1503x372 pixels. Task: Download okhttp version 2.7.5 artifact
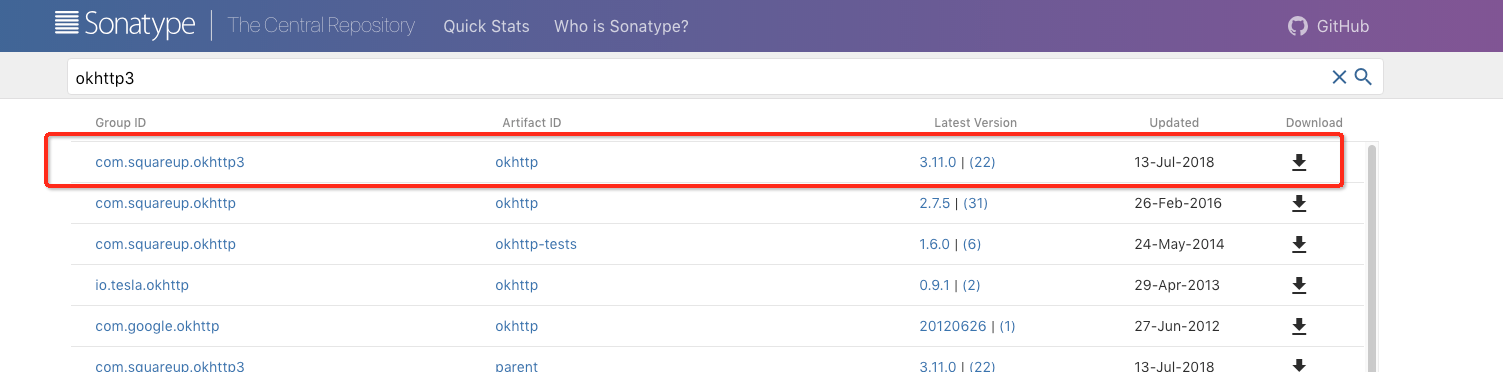(1299, 203)
